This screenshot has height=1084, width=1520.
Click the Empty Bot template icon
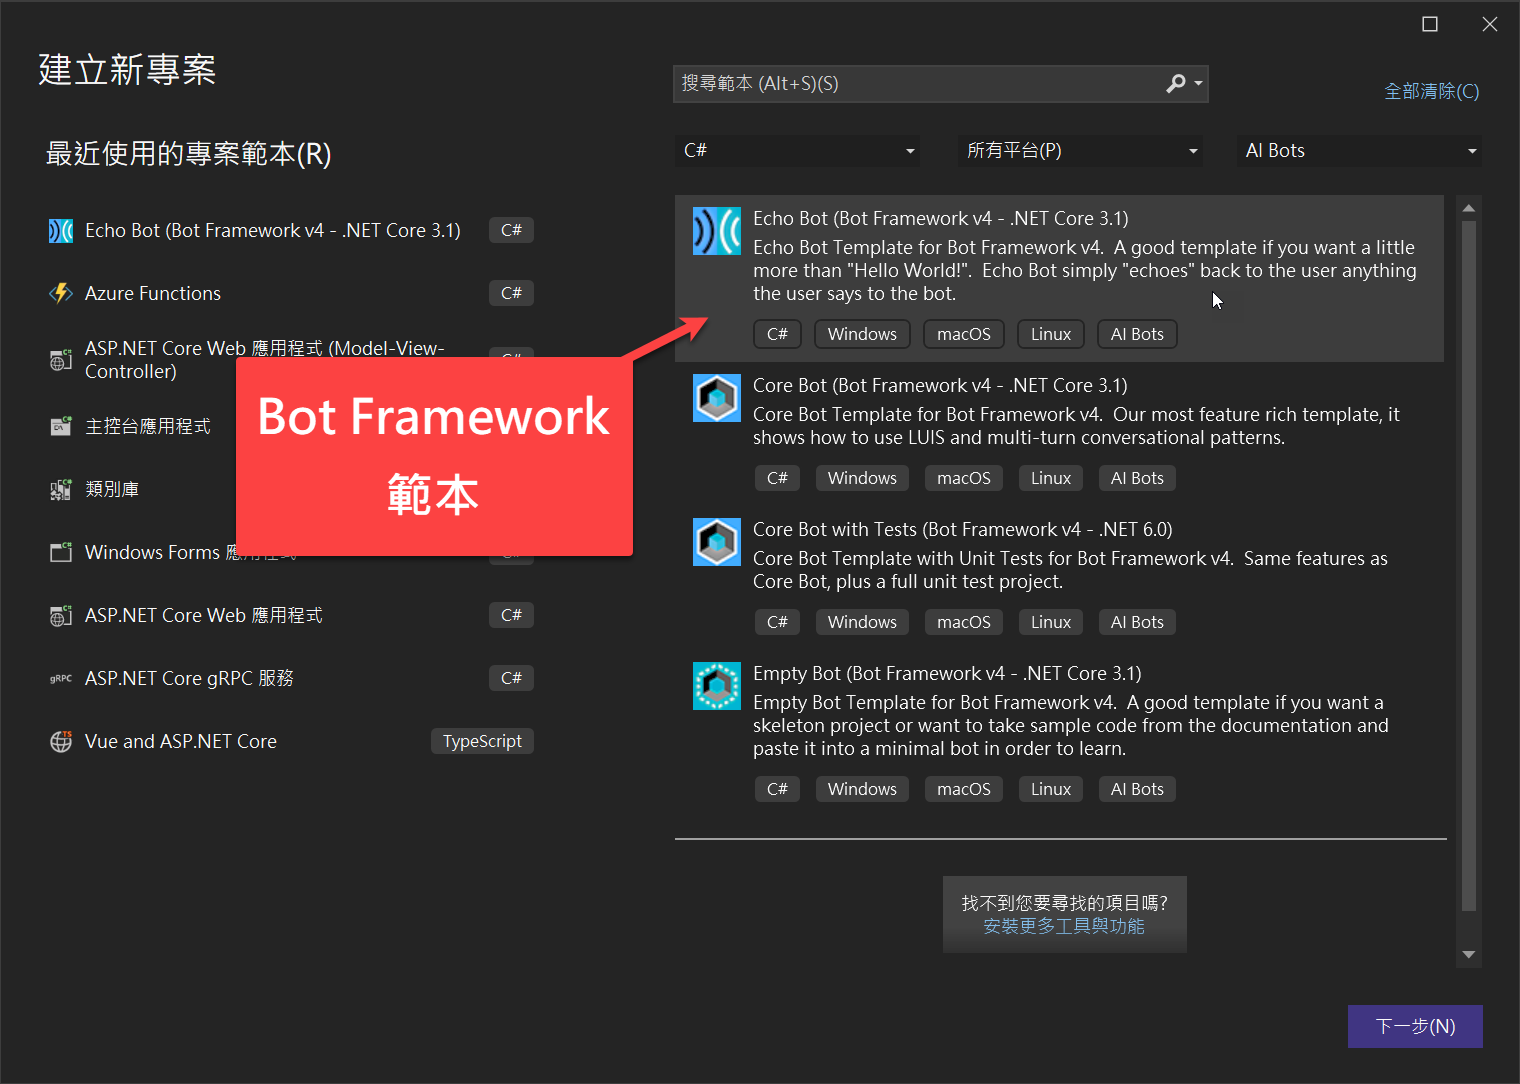tap(717, 686)
